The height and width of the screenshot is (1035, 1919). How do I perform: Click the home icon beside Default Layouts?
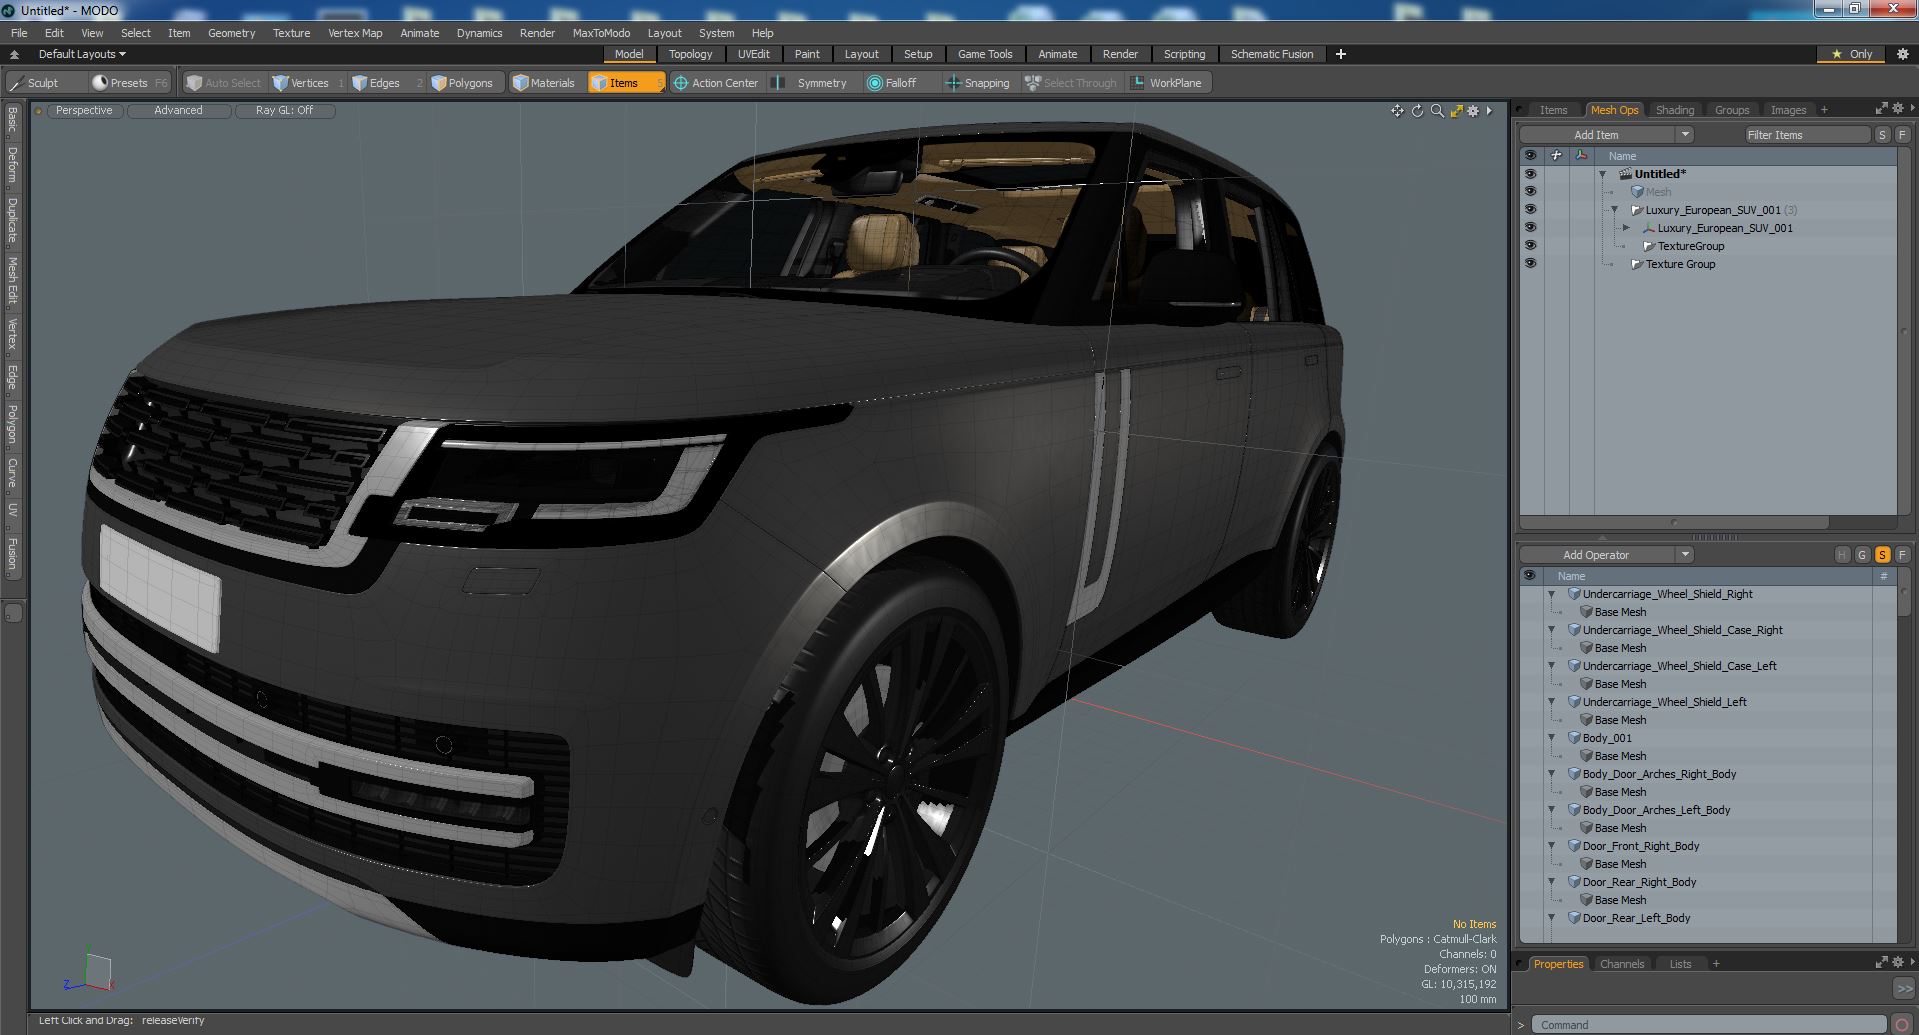(14, 54)
